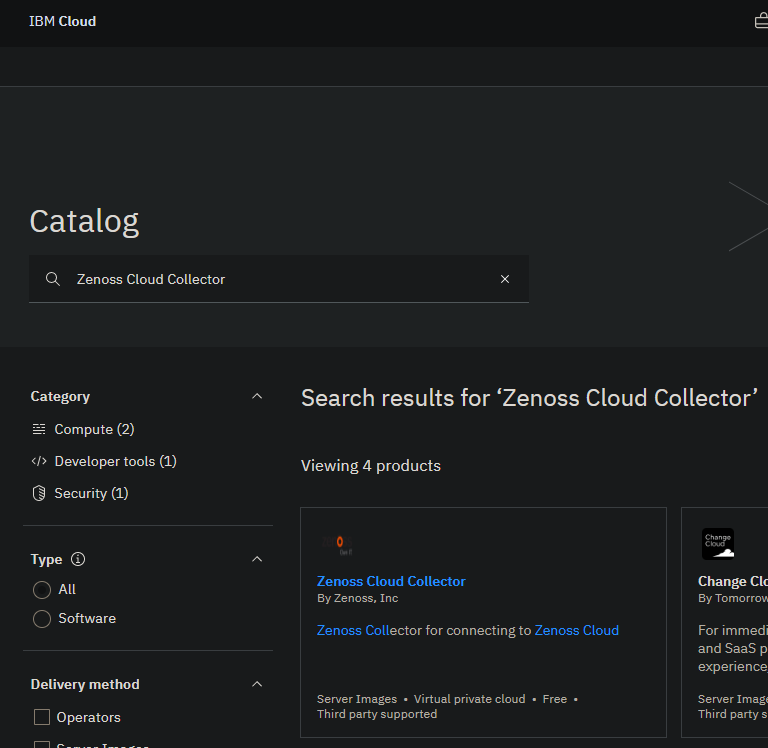Click 'Viewing 4 products' text
The image size is (768, 748).
[x=371, y=466]
